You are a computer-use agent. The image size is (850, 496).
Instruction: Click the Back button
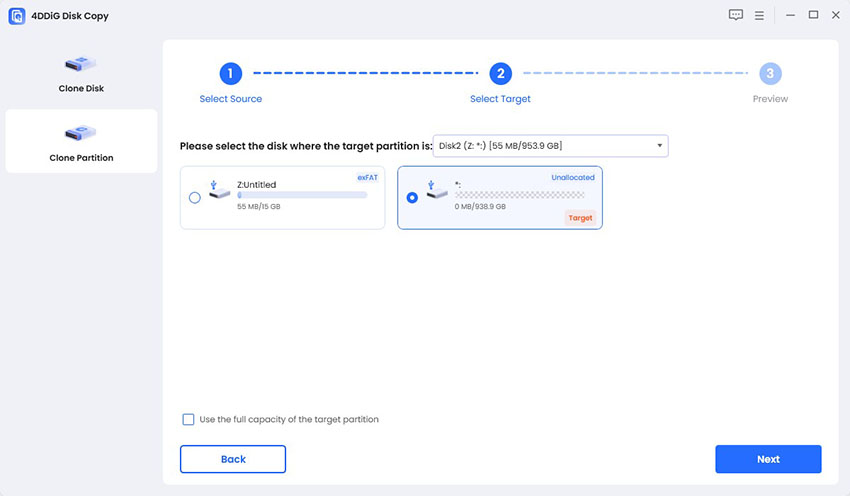tap(233, 459)
